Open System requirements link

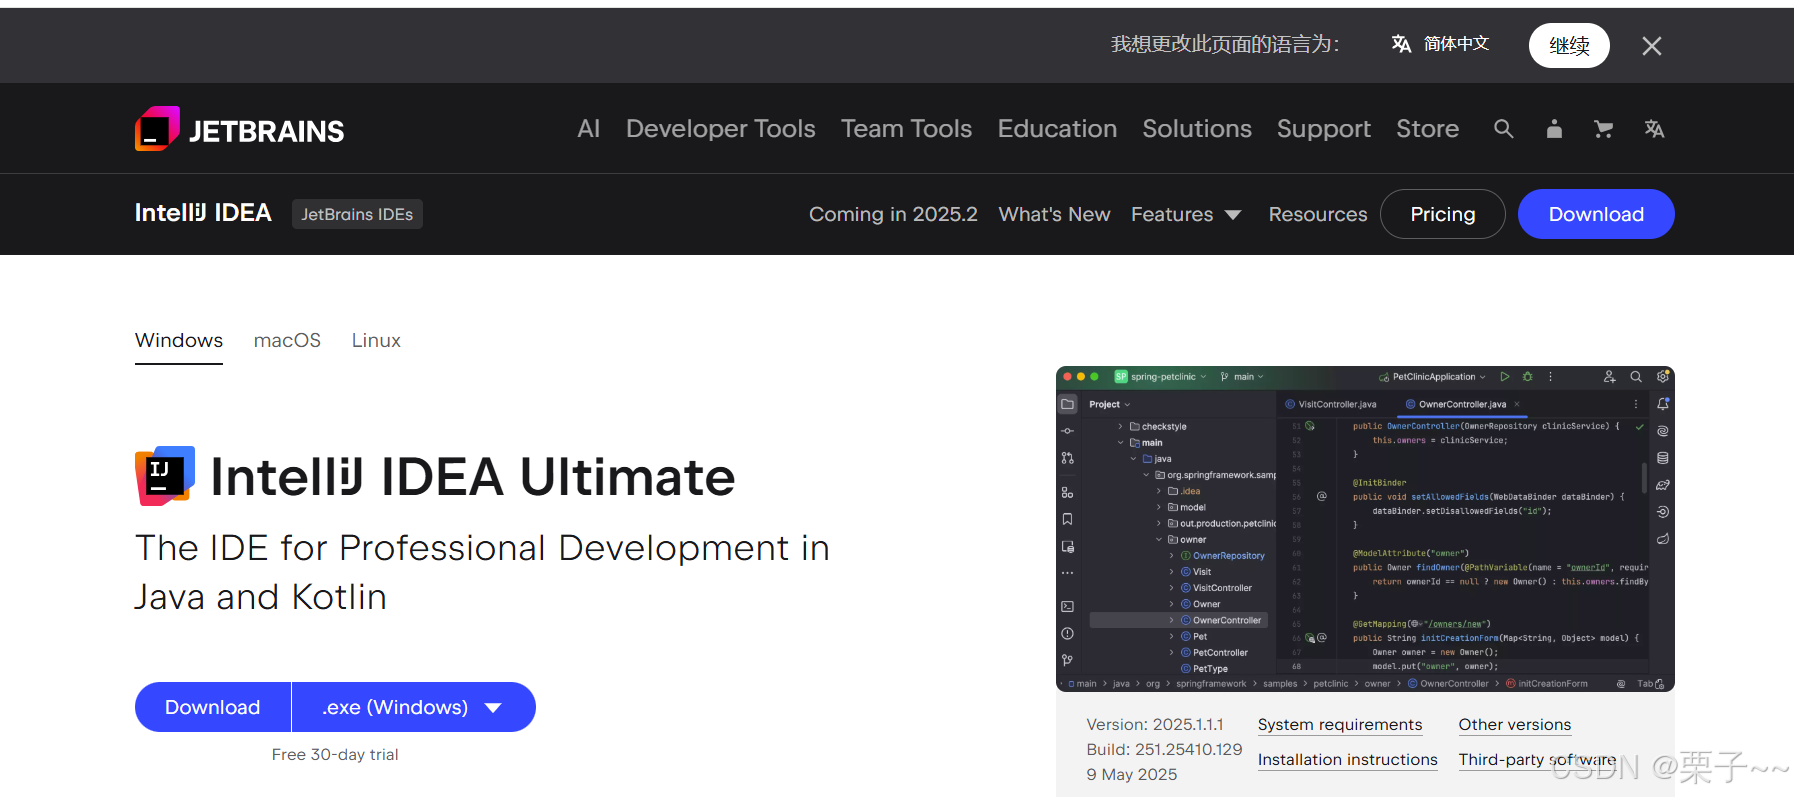pyautogui.click(x=1340, y=725)
